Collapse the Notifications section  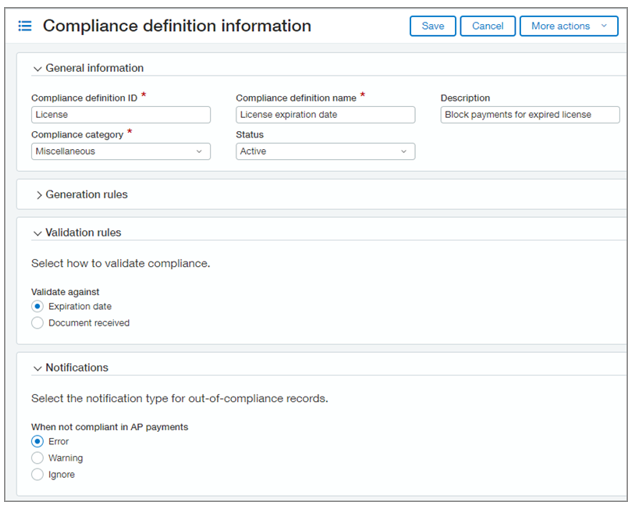38,368
